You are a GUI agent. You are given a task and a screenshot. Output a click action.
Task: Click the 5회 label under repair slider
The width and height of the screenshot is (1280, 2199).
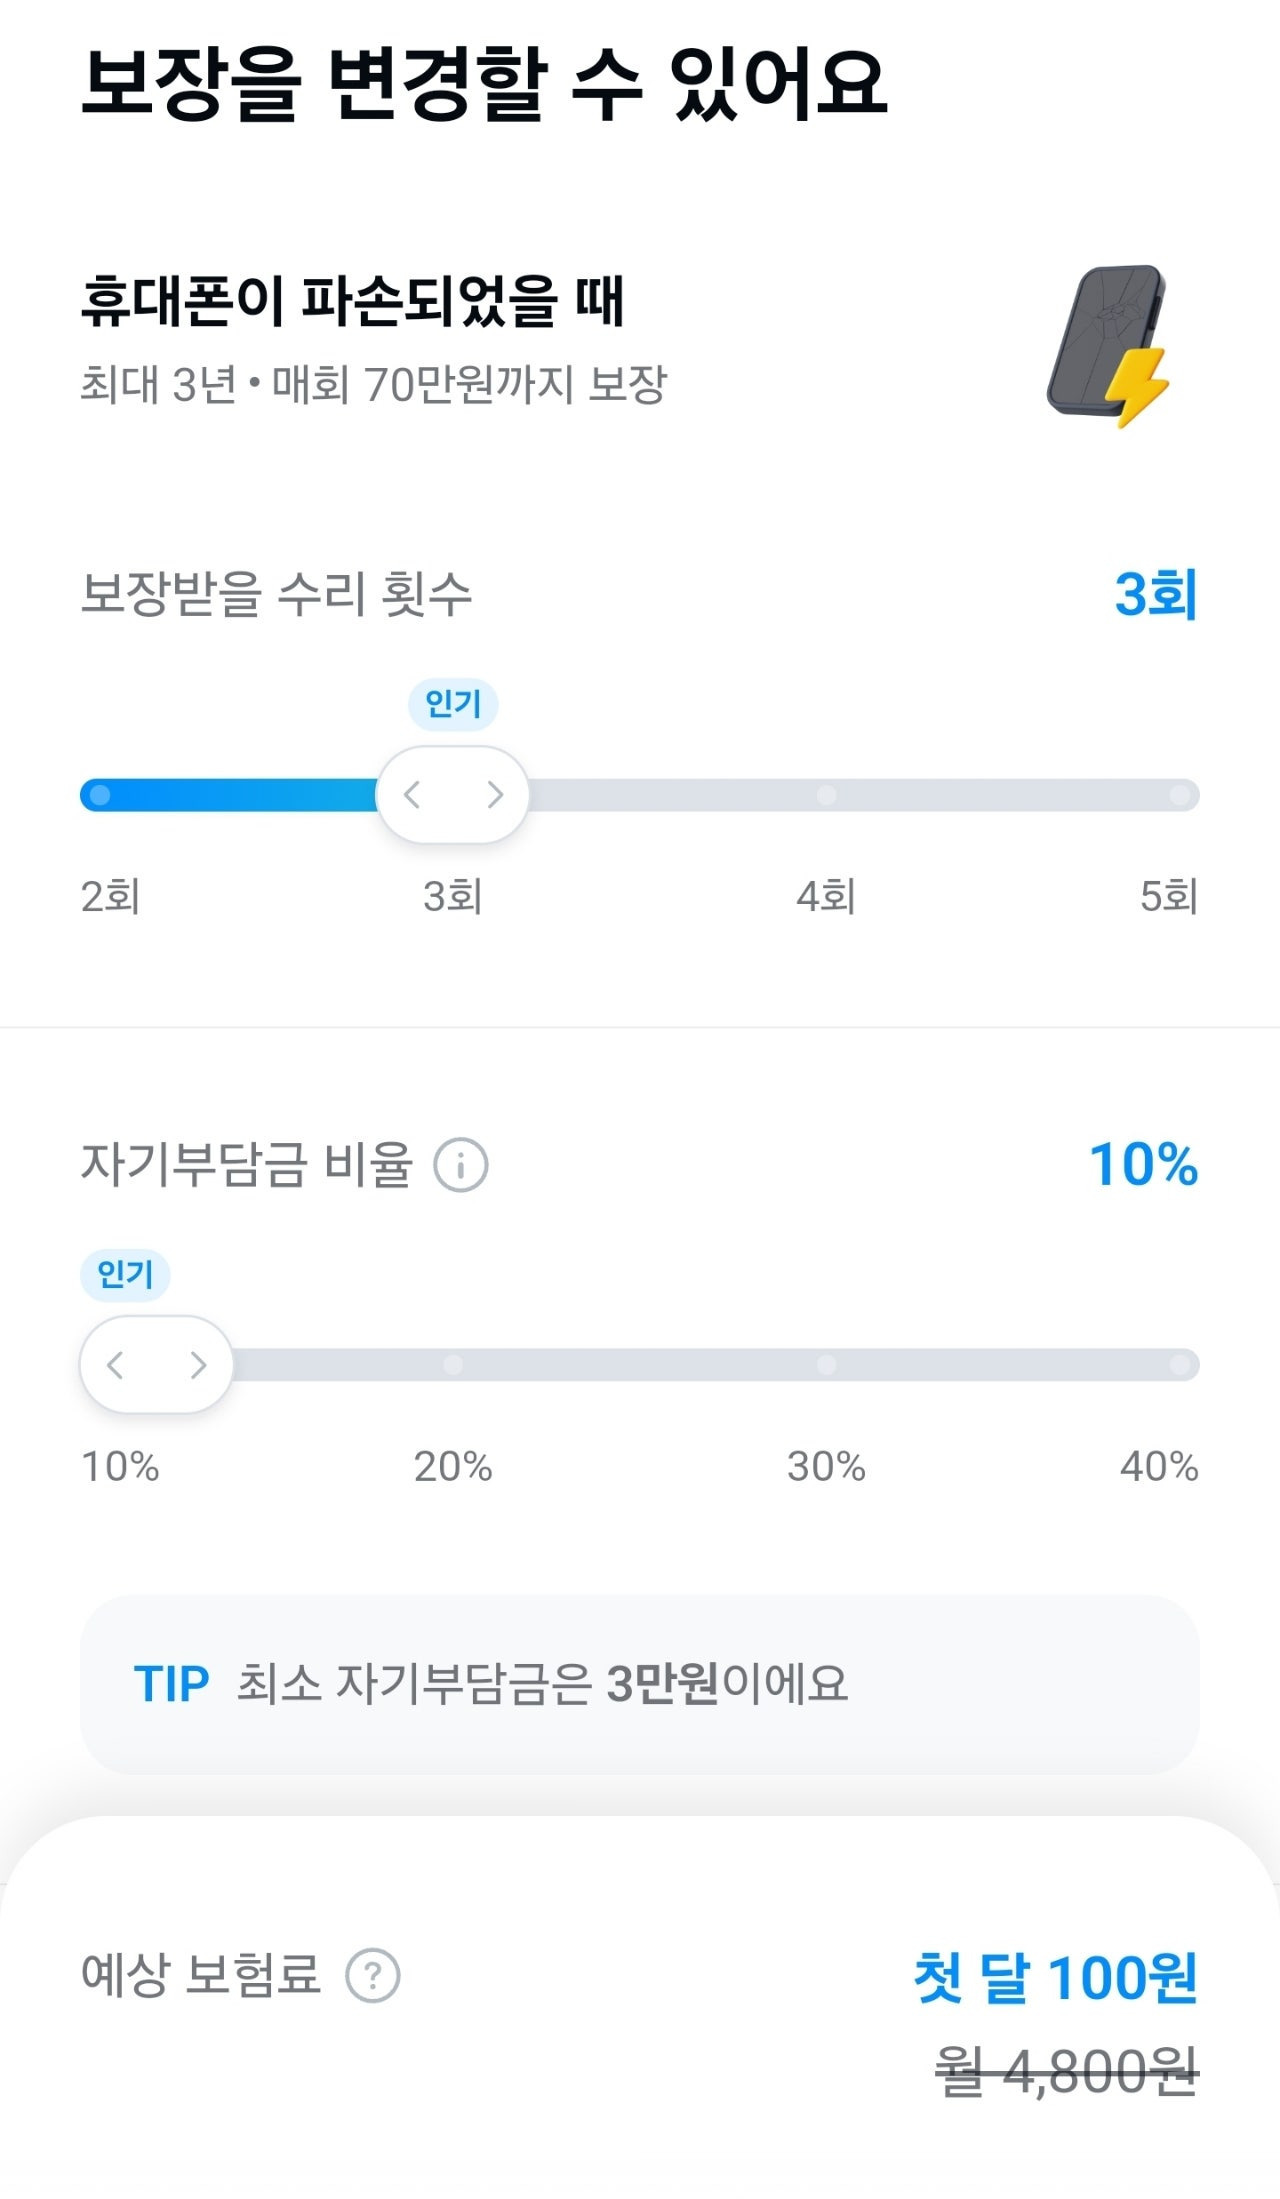coord(1168,896)
